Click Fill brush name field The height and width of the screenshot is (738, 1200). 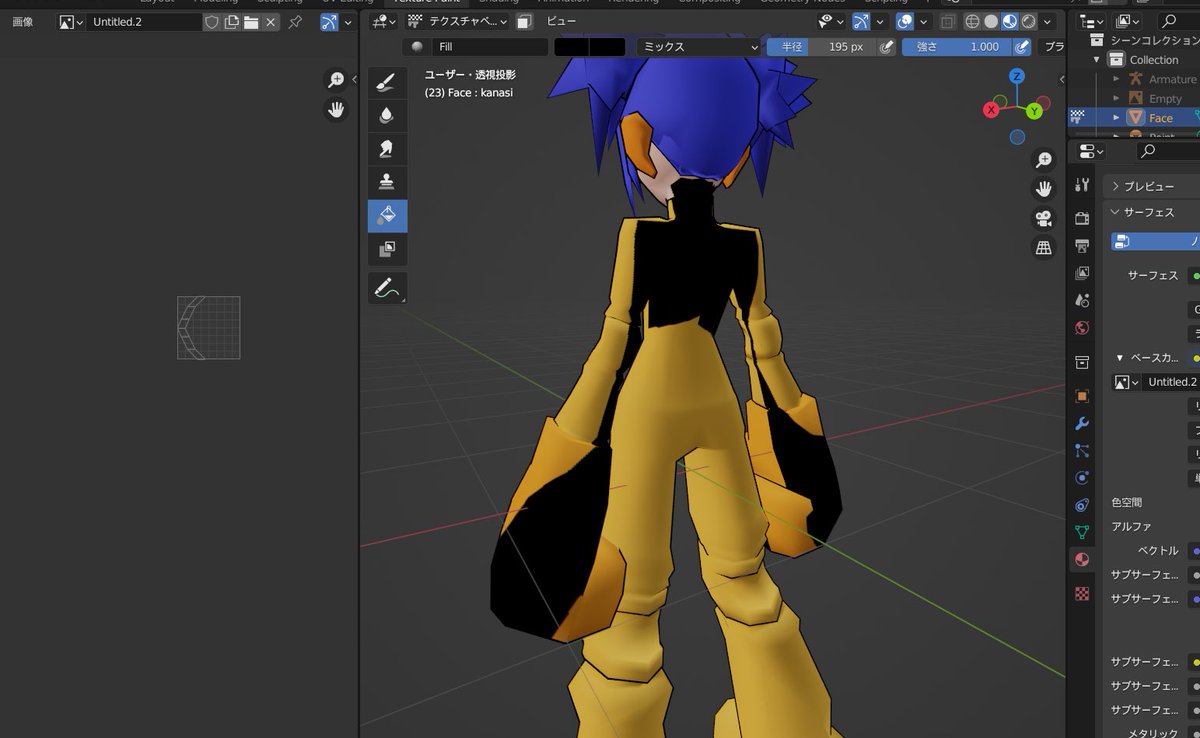(490, 47)
